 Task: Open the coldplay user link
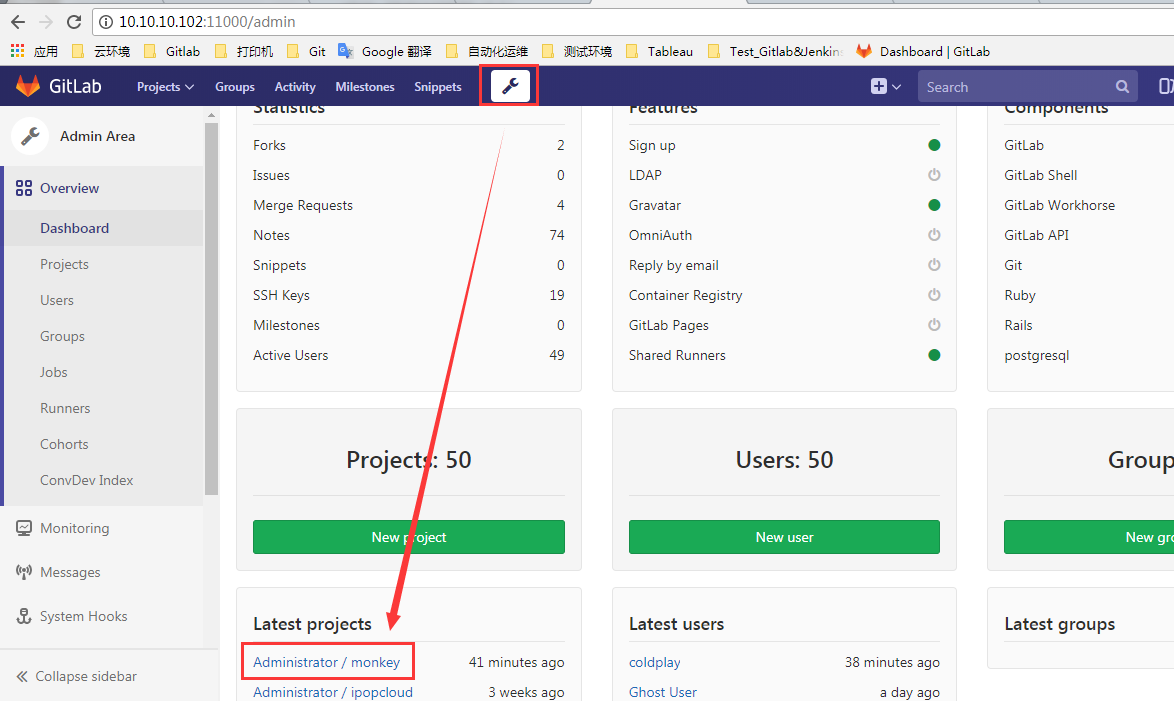point(654,662)
